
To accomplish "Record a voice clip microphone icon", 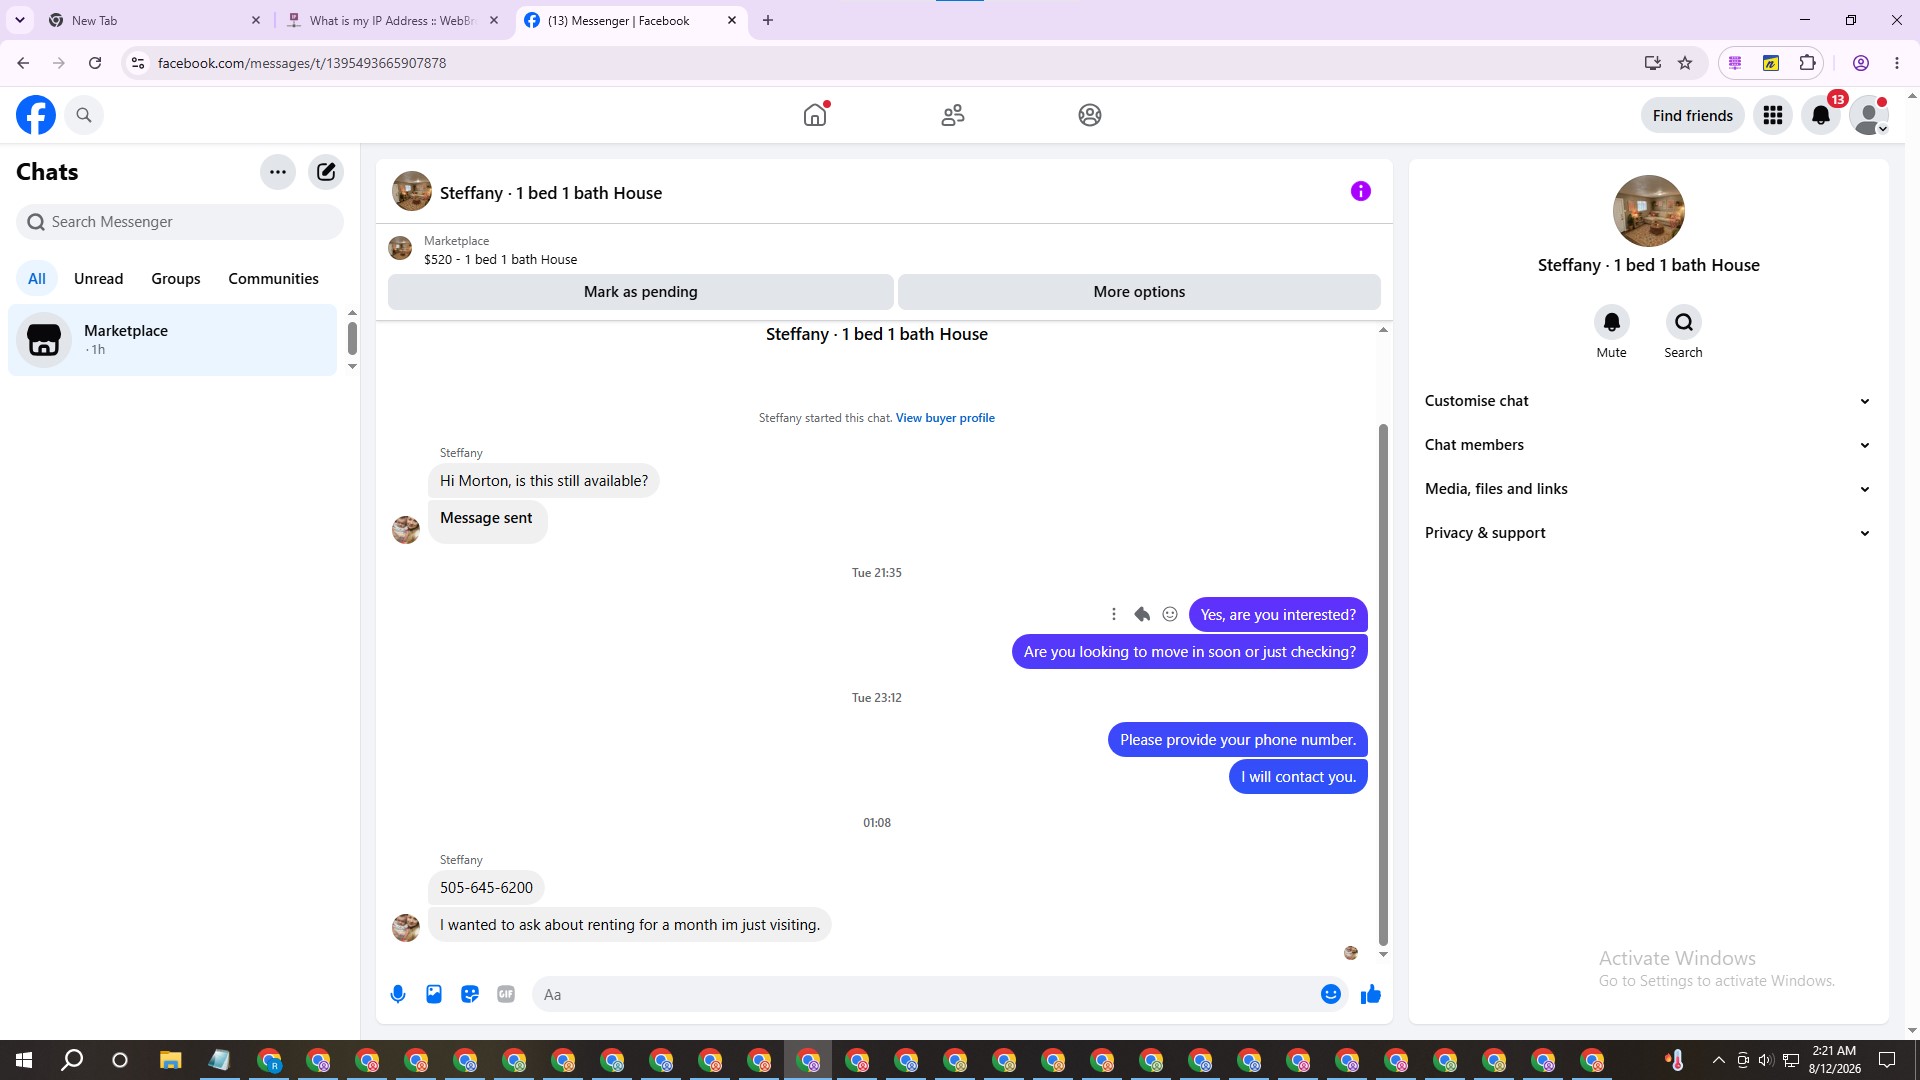I will point(398,994).
